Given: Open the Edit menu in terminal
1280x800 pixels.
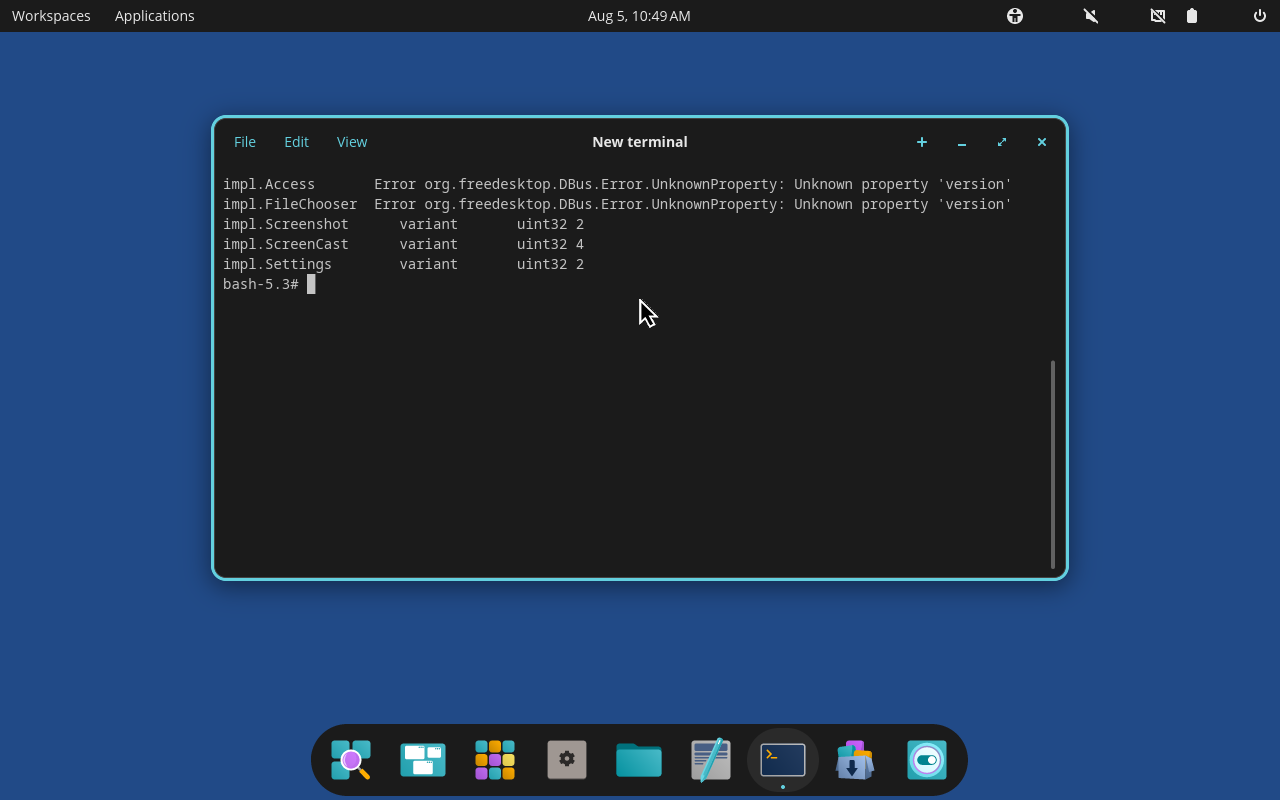Looking at the screenshot, I should [296, 142].
